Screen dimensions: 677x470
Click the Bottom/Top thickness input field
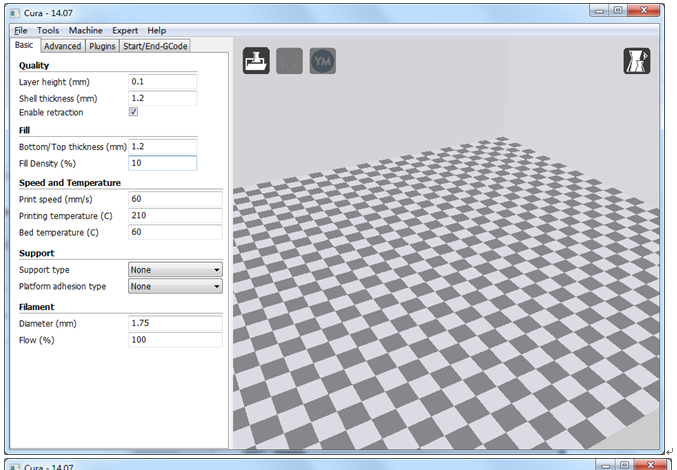tap(163, 147)
